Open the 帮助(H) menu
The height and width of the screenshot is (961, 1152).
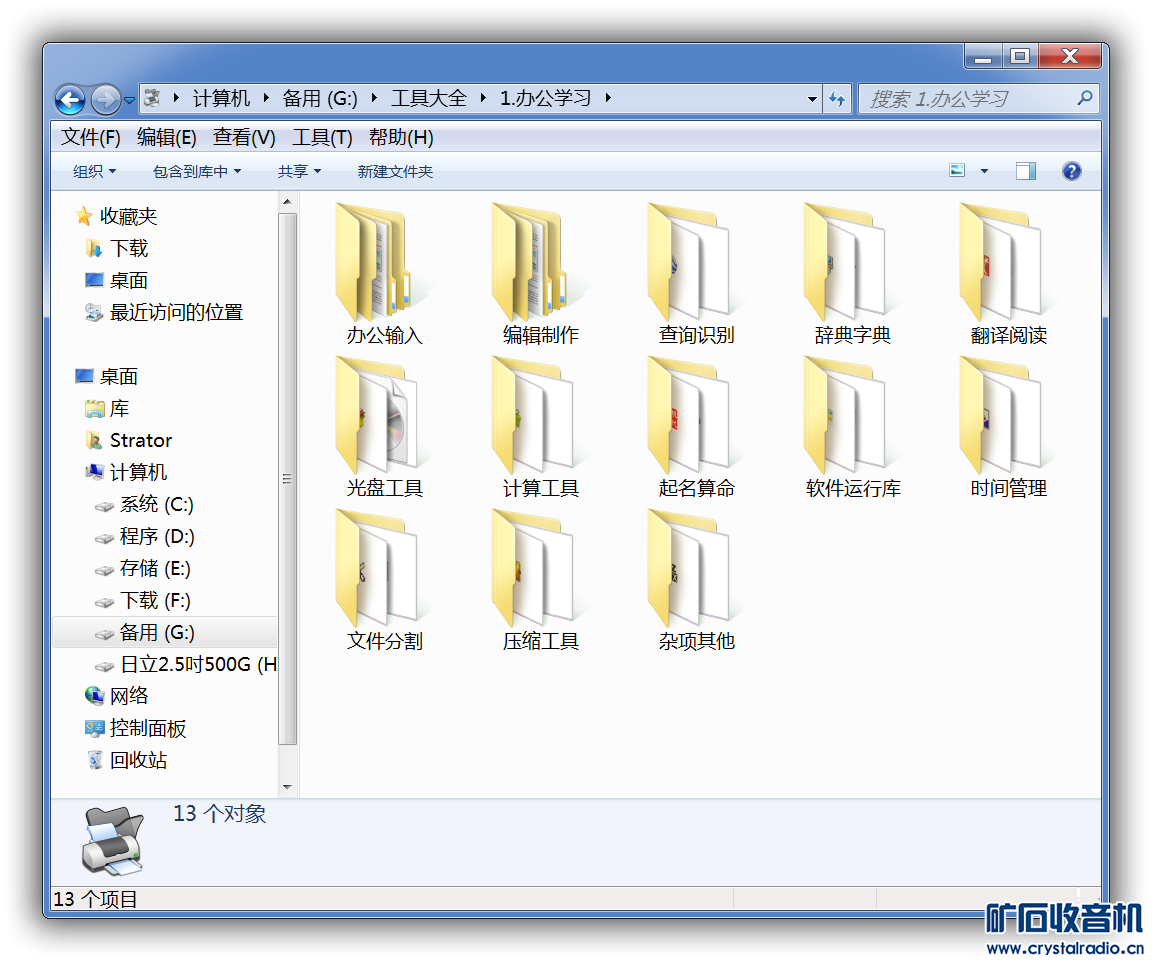point(401,137)
